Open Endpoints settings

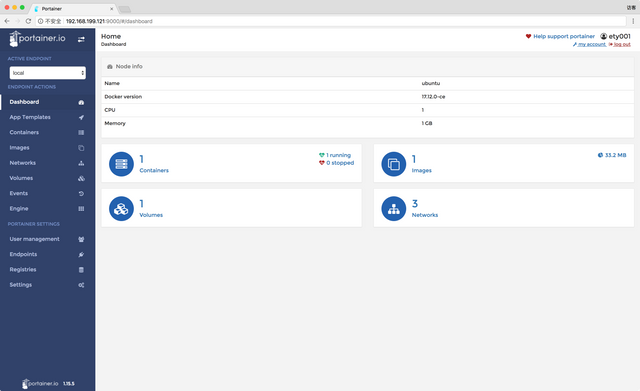coord(23,254)
